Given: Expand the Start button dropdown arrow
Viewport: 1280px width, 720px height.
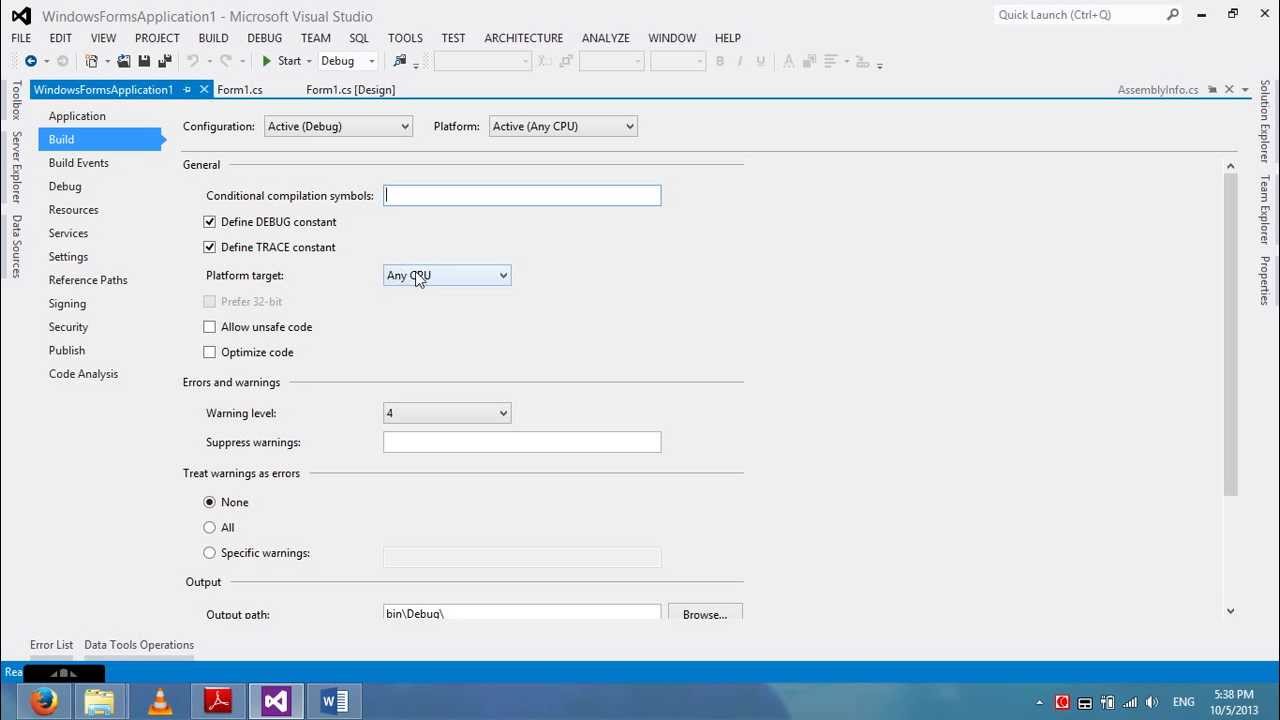Looking at the screenshot, I should (x=309, y=61).
